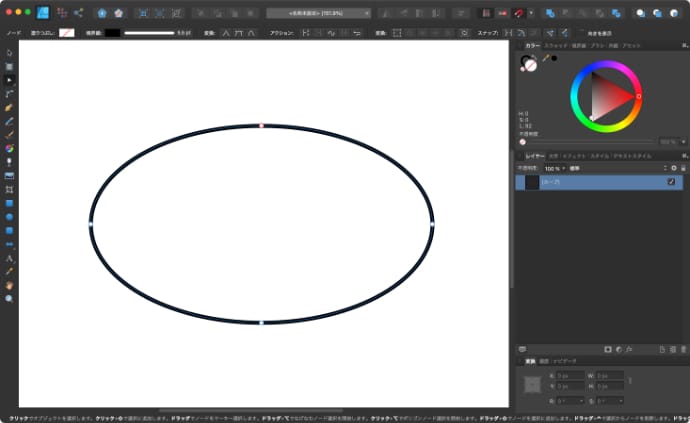The image size is (690, 423).
Task: Open the layer opacity 100% dropdown
Action: [x=552, y=168]
